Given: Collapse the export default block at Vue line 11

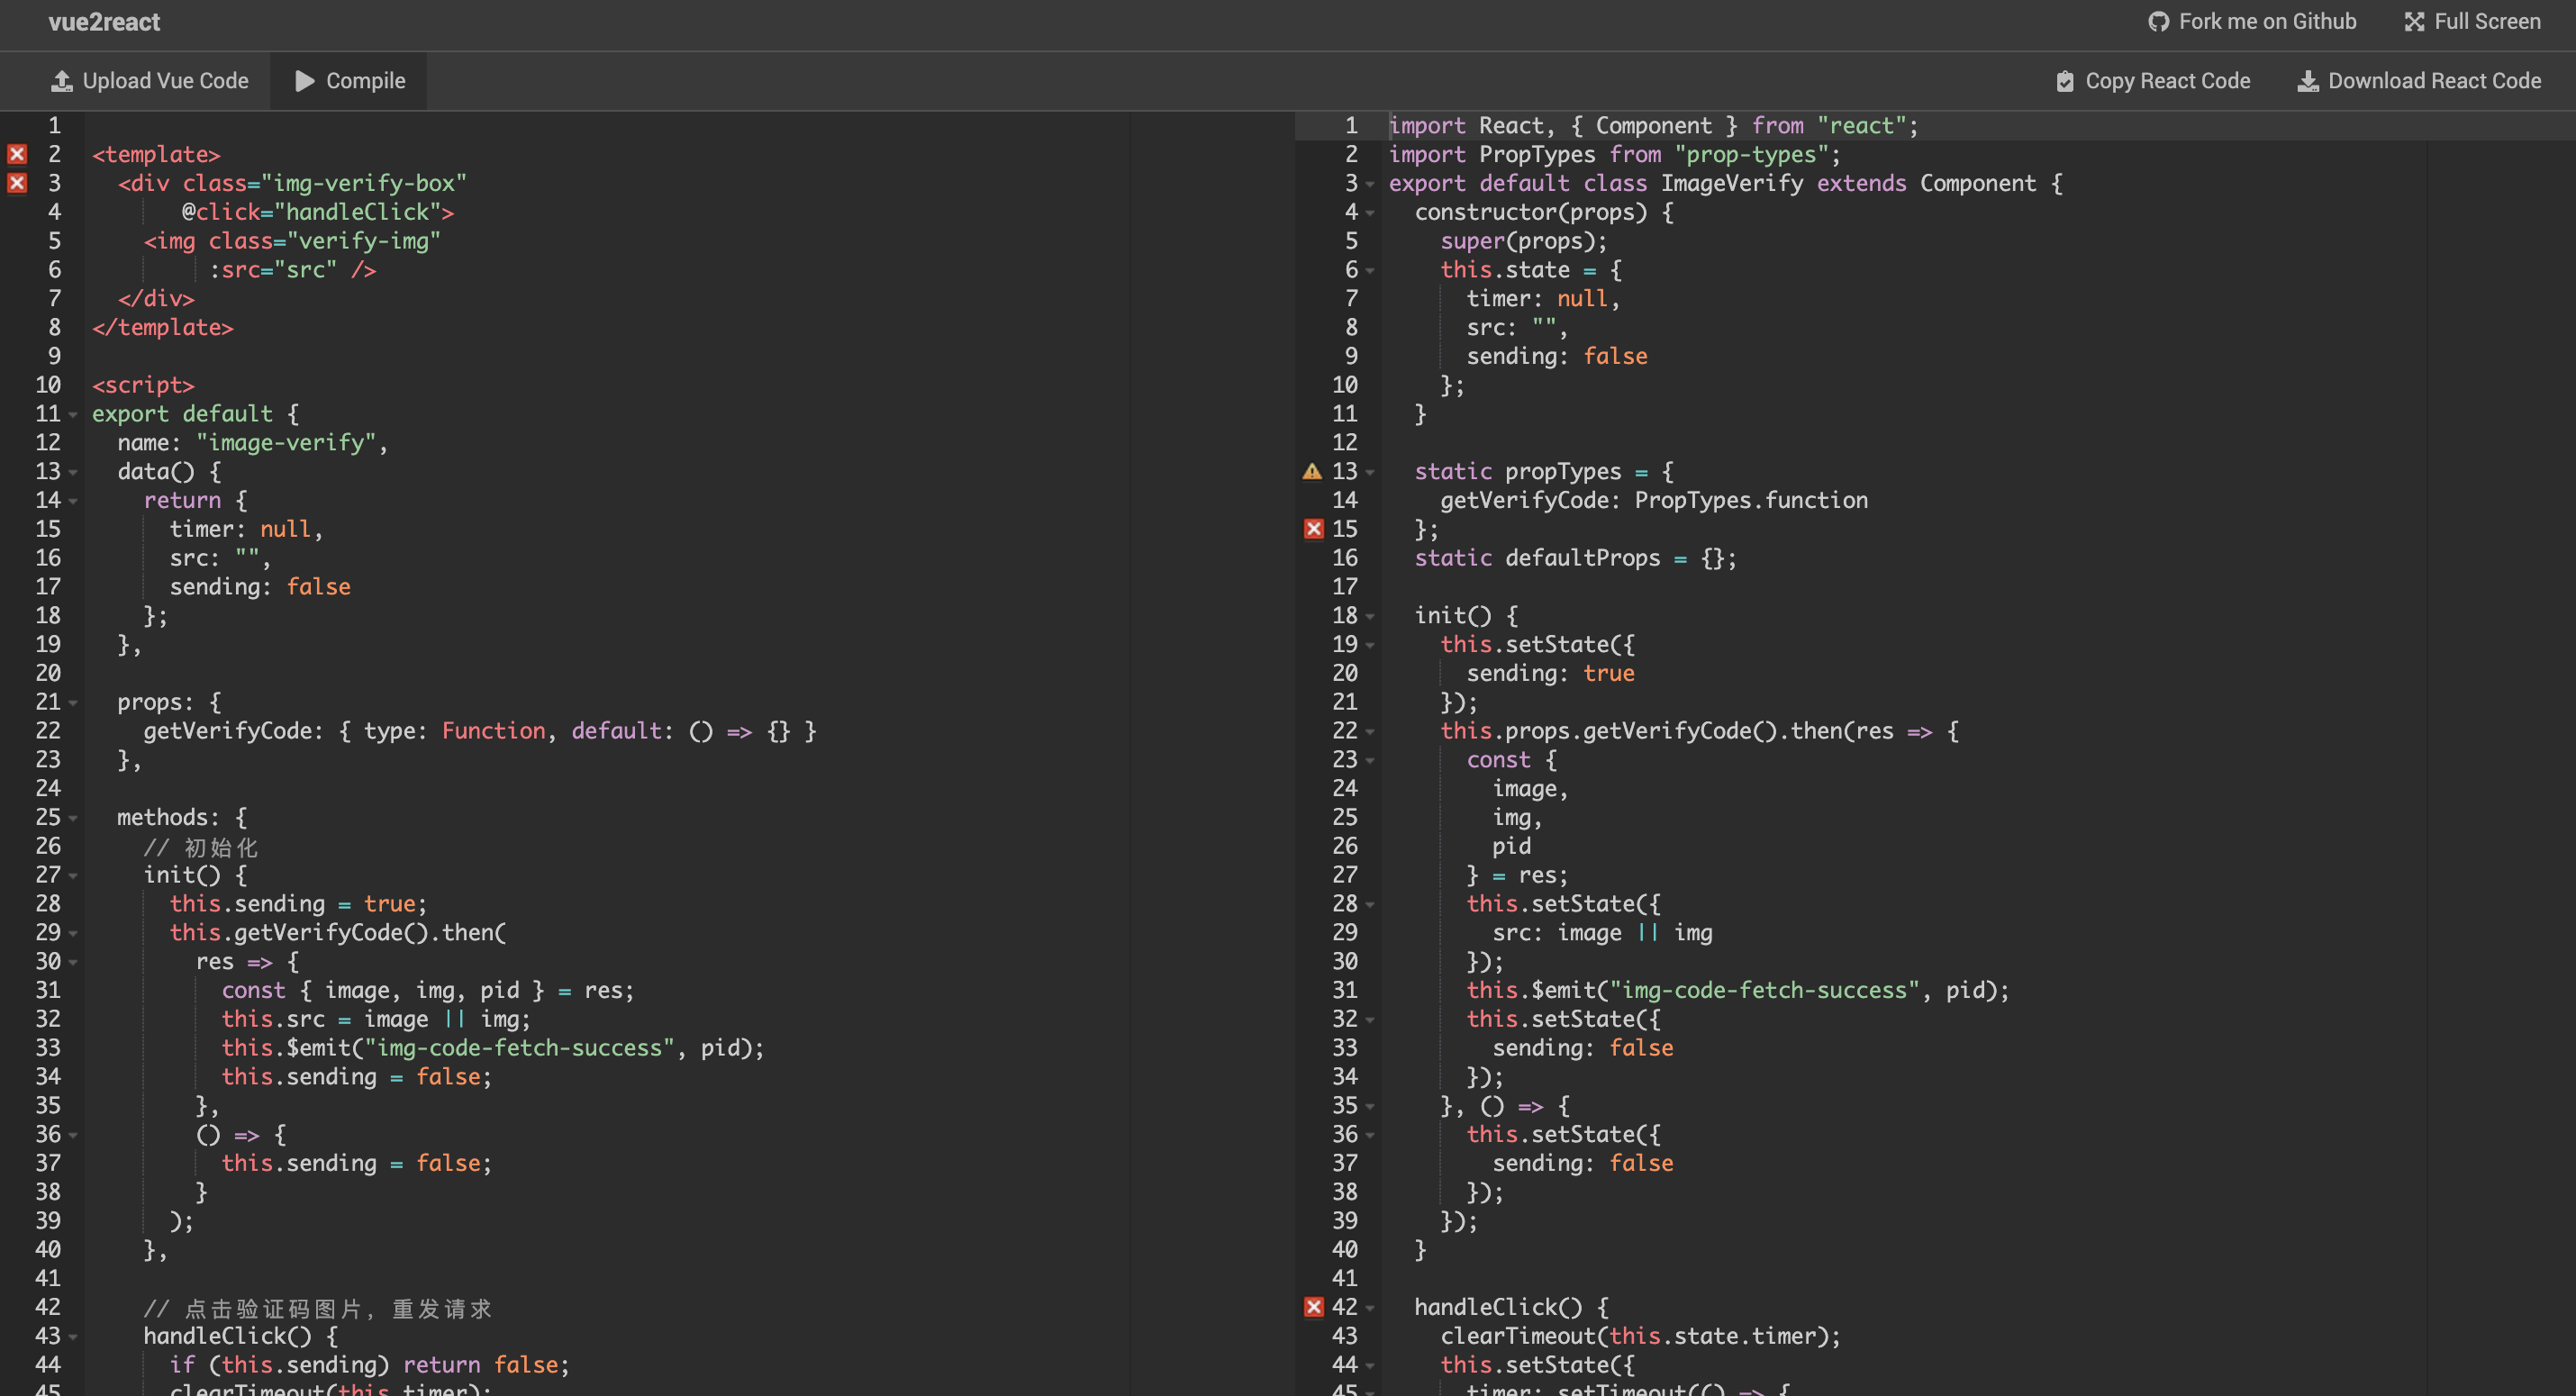Looking at the screenshot, I should pos(73,415).
